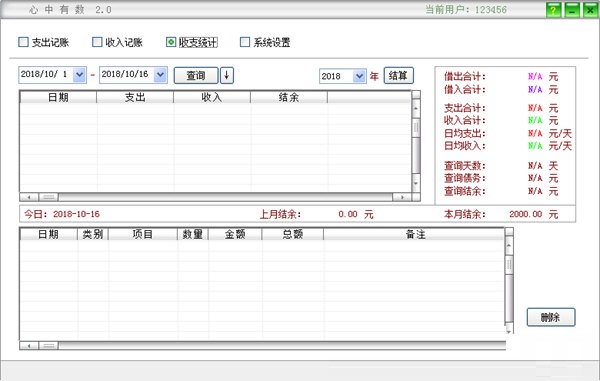Click the 借入合计 label
The image size is (600, 381).
point(465,90)
